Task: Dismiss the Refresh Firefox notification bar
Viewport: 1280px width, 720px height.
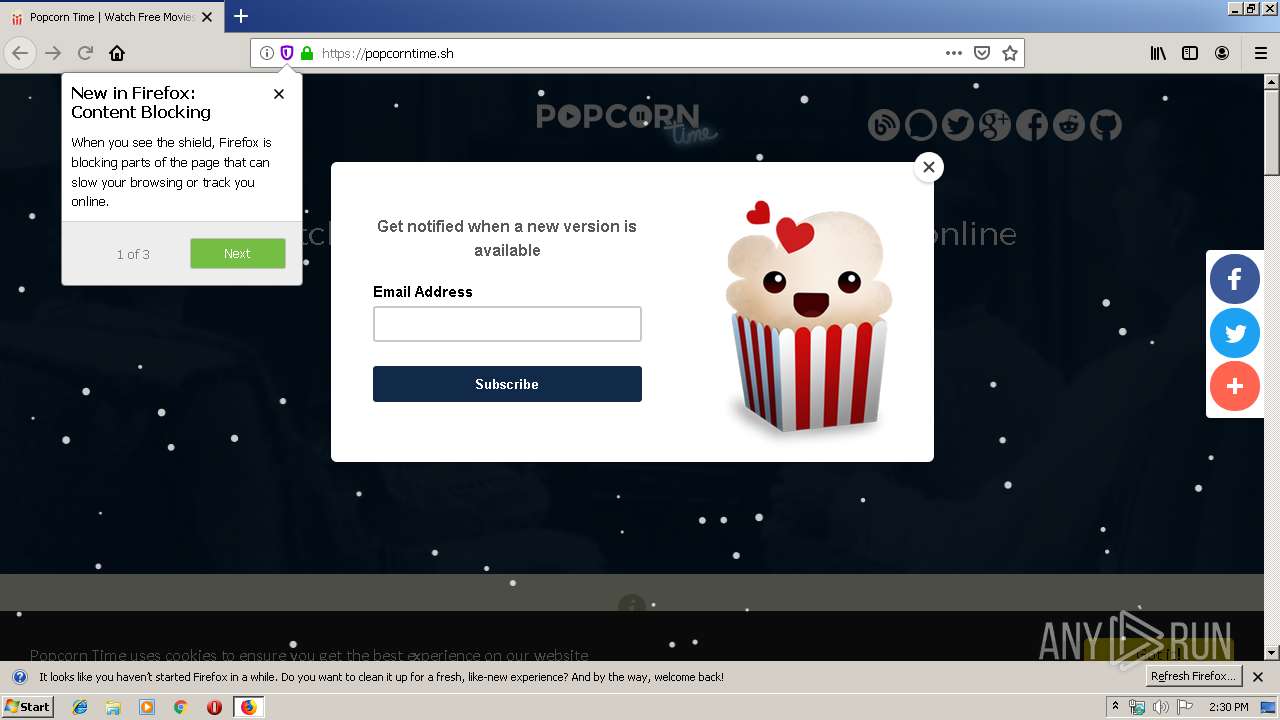Action: (x=1258, y=677)
